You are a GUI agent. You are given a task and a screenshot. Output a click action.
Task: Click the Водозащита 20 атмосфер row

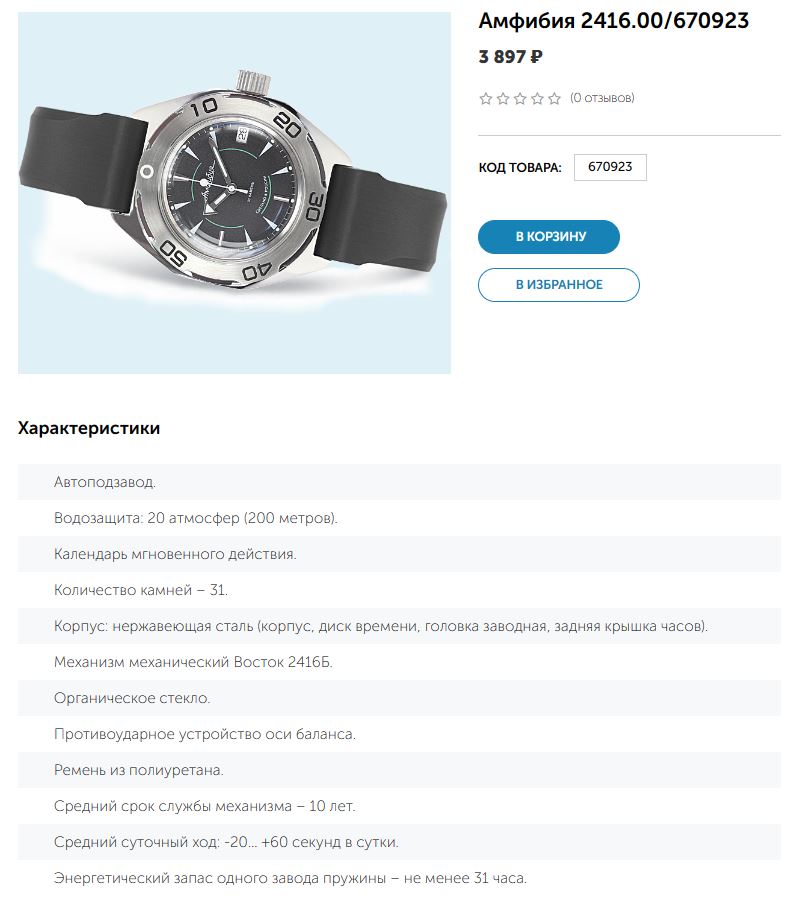pos(196,518)
